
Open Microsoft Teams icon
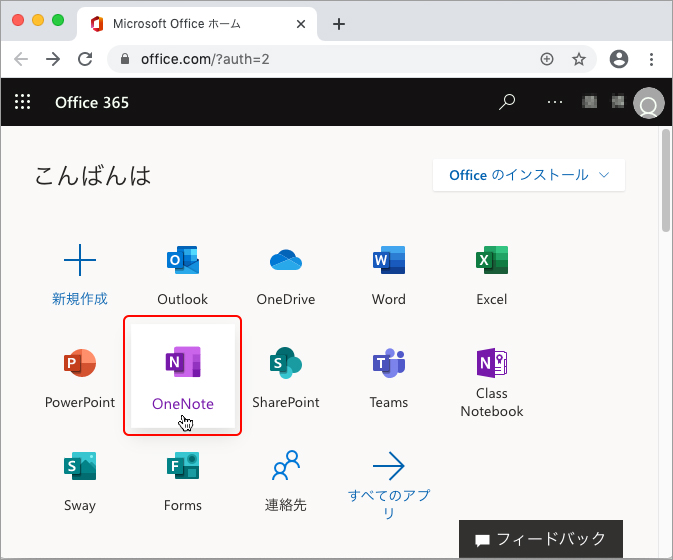pos(388,365)
